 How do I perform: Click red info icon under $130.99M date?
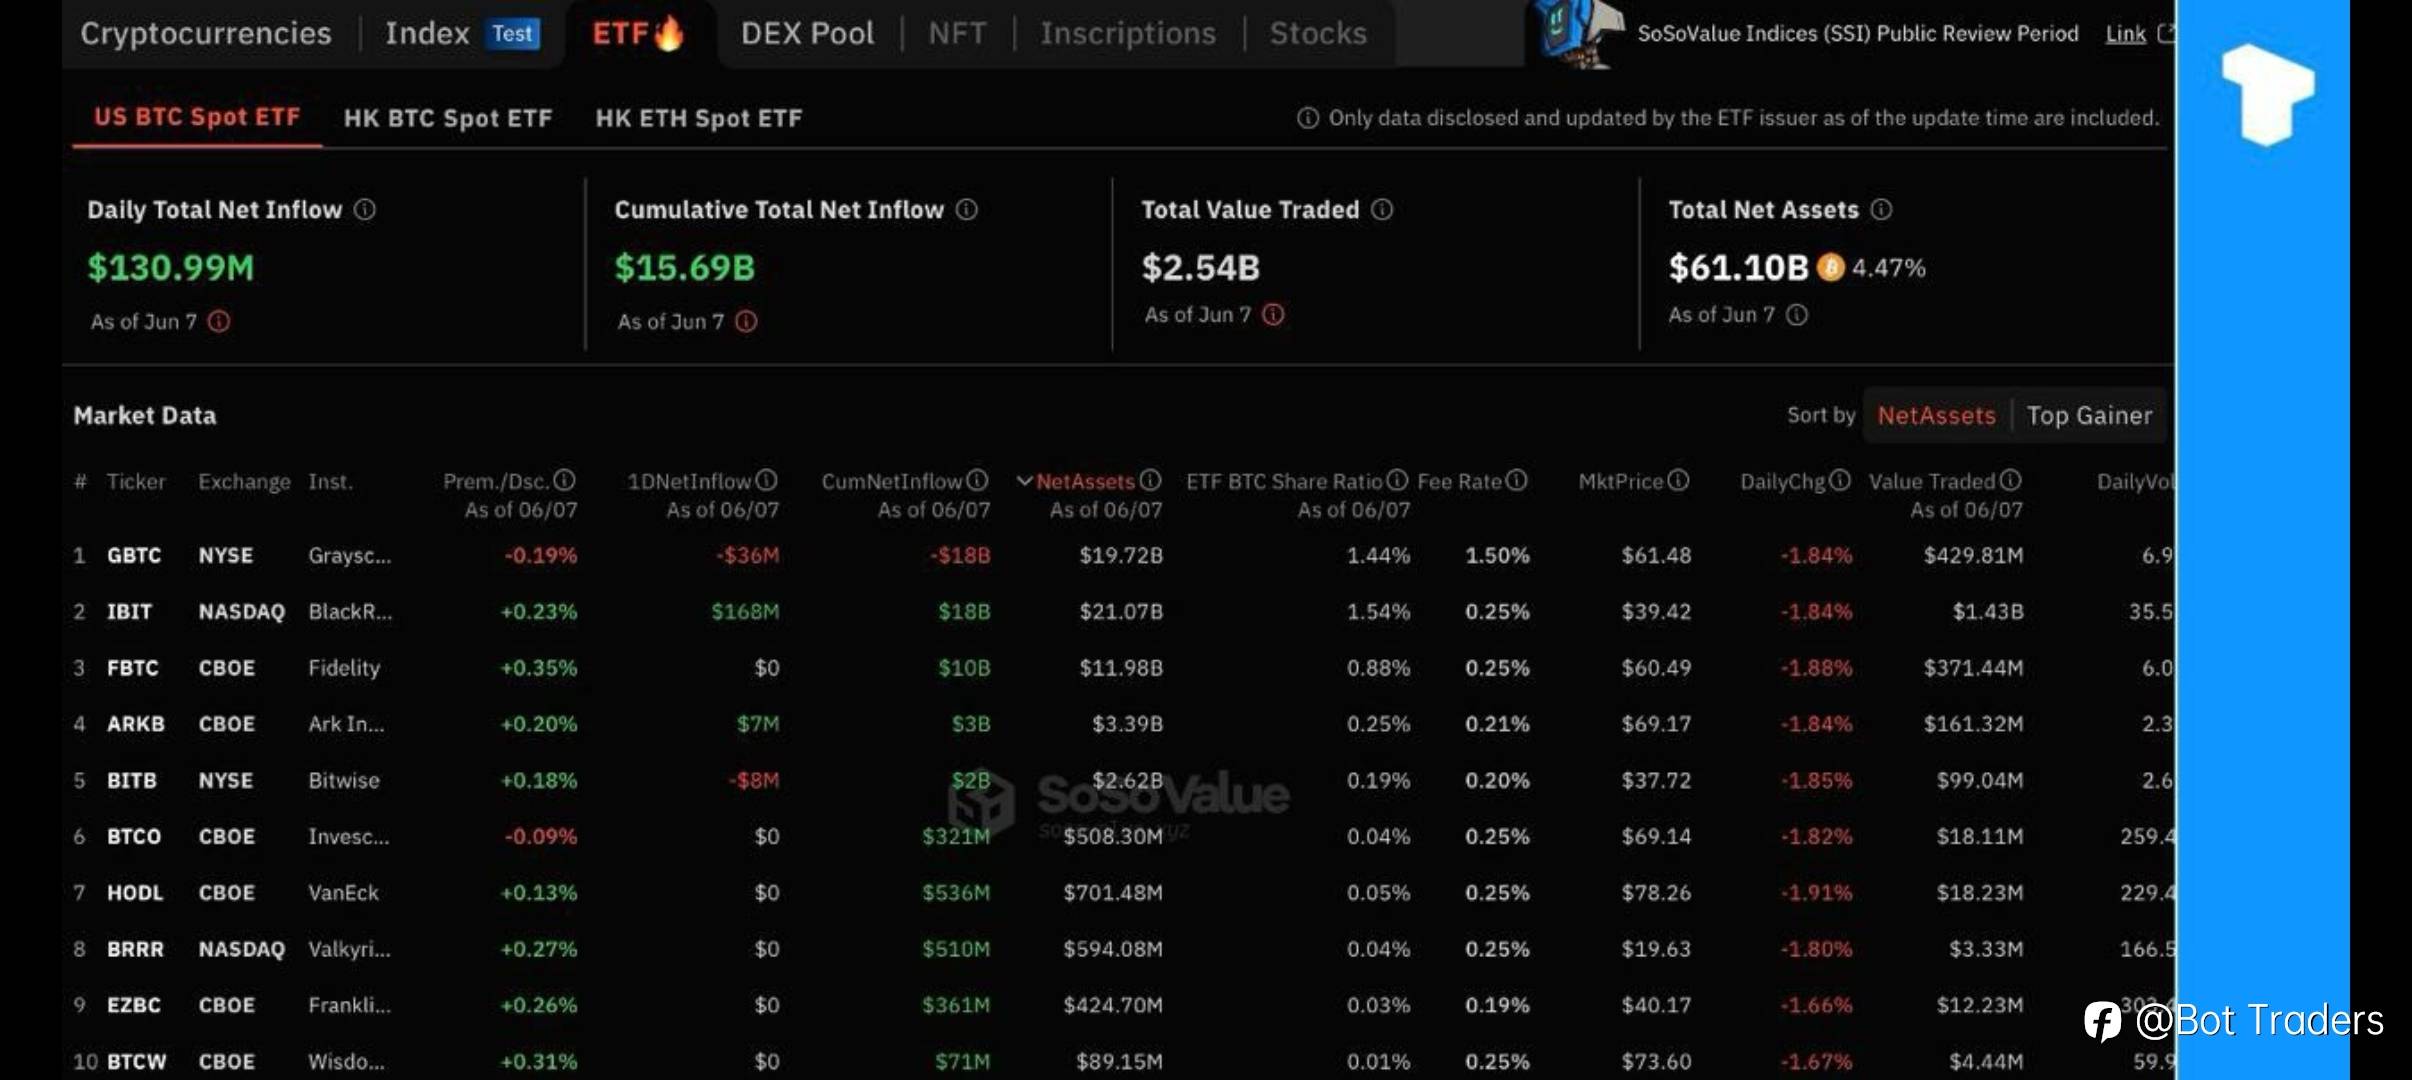(219, 321)
